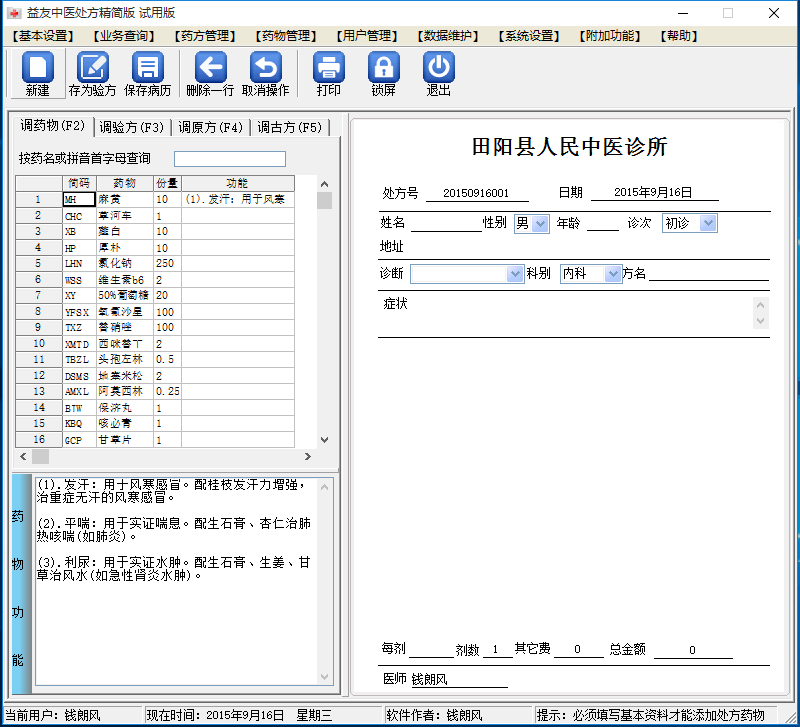The height and width of the screenshot is (727, 800).
Task: Open the 药物管理 menu
Action: click(x=283, y=35)
